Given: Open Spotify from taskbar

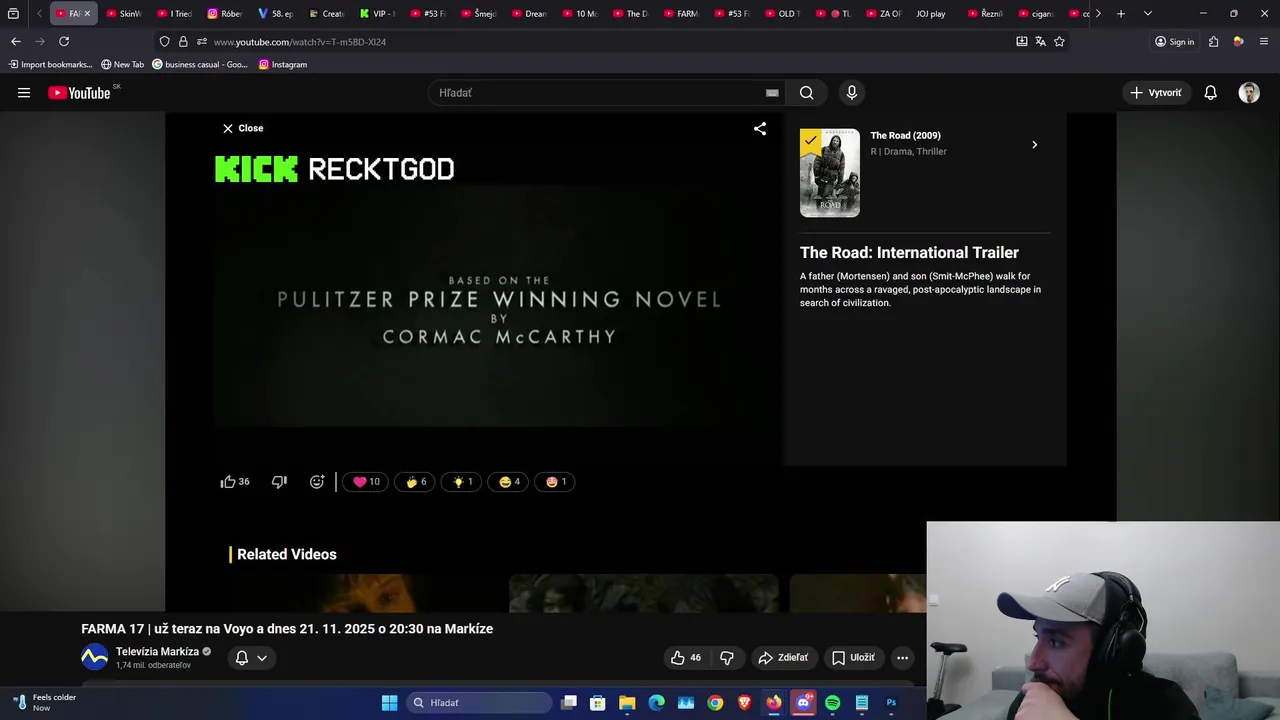Looking at the screenshot, I should point(833,703).
